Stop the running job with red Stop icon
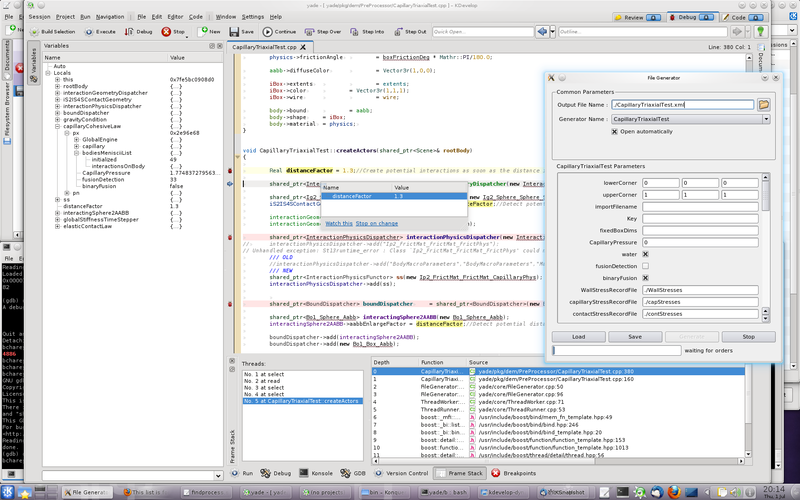This screenshot has height=500, width=800. click(166, 32)
